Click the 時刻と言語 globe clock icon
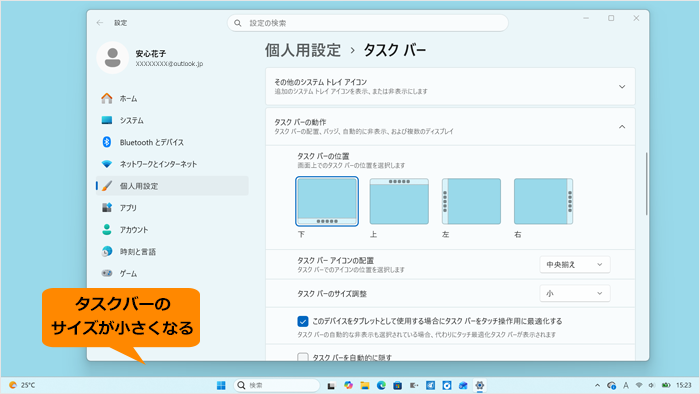700x394 pixels. (107, 251)
